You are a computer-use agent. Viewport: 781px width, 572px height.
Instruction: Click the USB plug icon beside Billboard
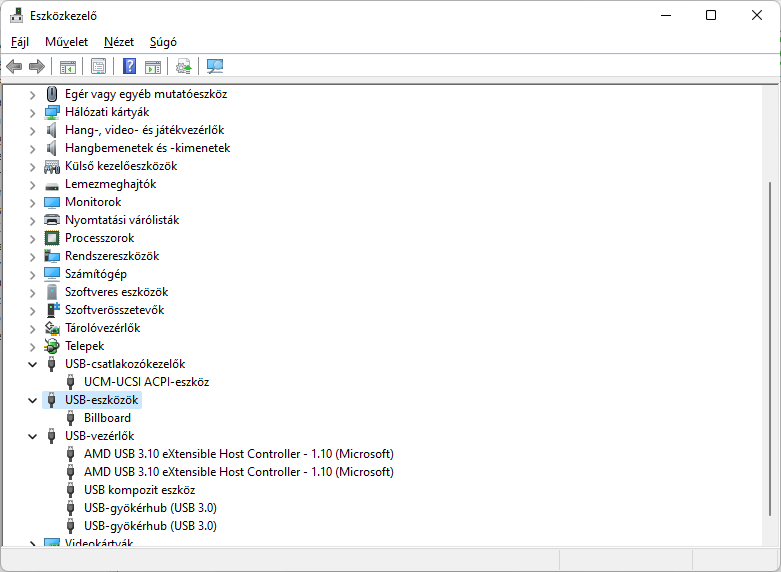(x=70, y=418)
